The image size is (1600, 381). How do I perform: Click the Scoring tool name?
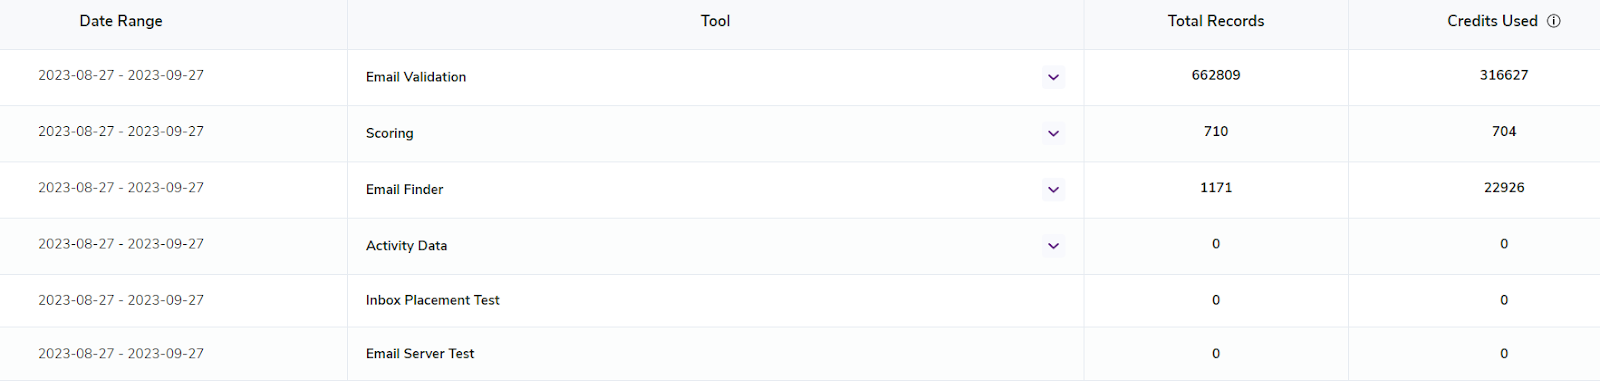pyautogui.click(x=389, y=133)
